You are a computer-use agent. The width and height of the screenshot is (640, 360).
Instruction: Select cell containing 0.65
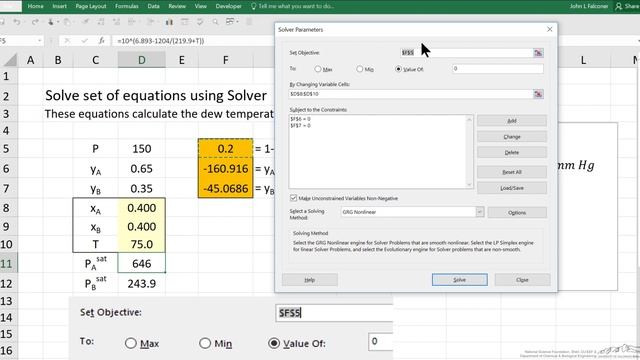pos(142,169)
